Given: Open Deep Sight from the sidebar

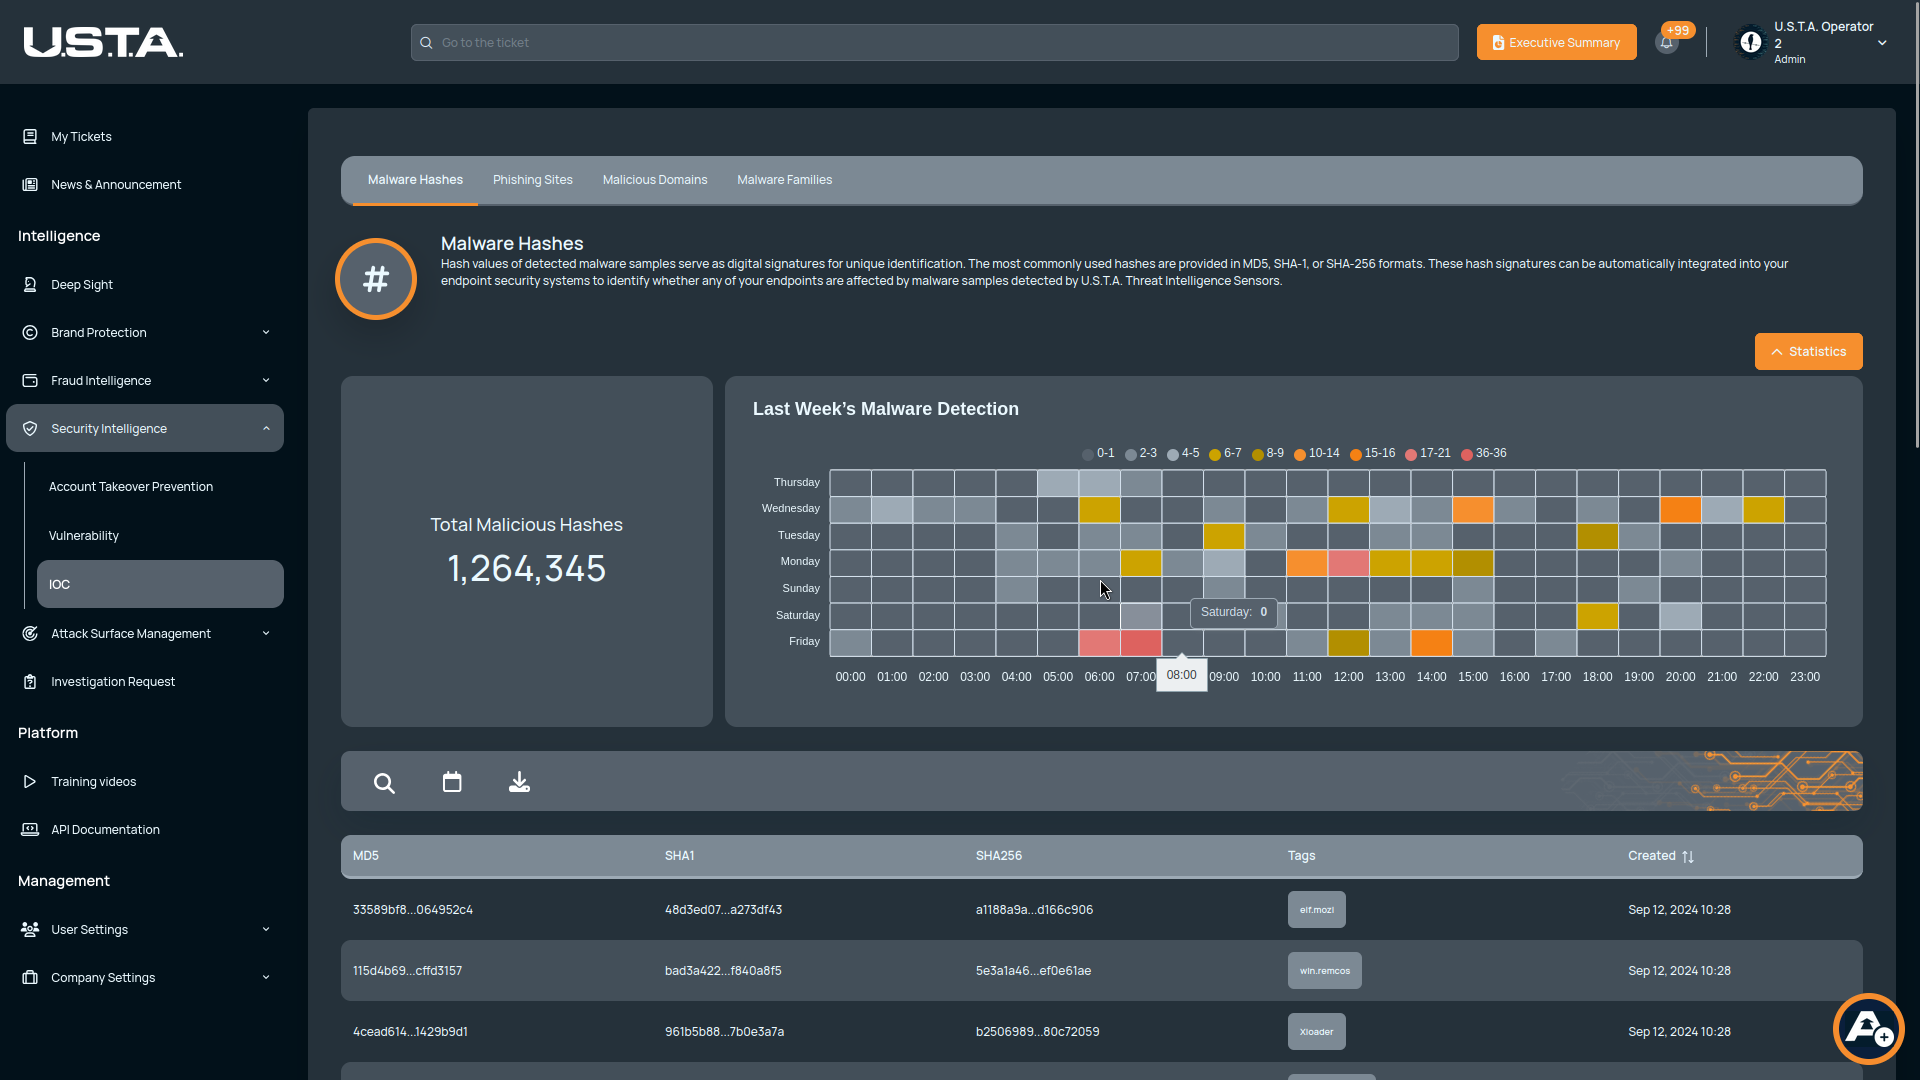Looking at the screenshot, I should (82, 285).
